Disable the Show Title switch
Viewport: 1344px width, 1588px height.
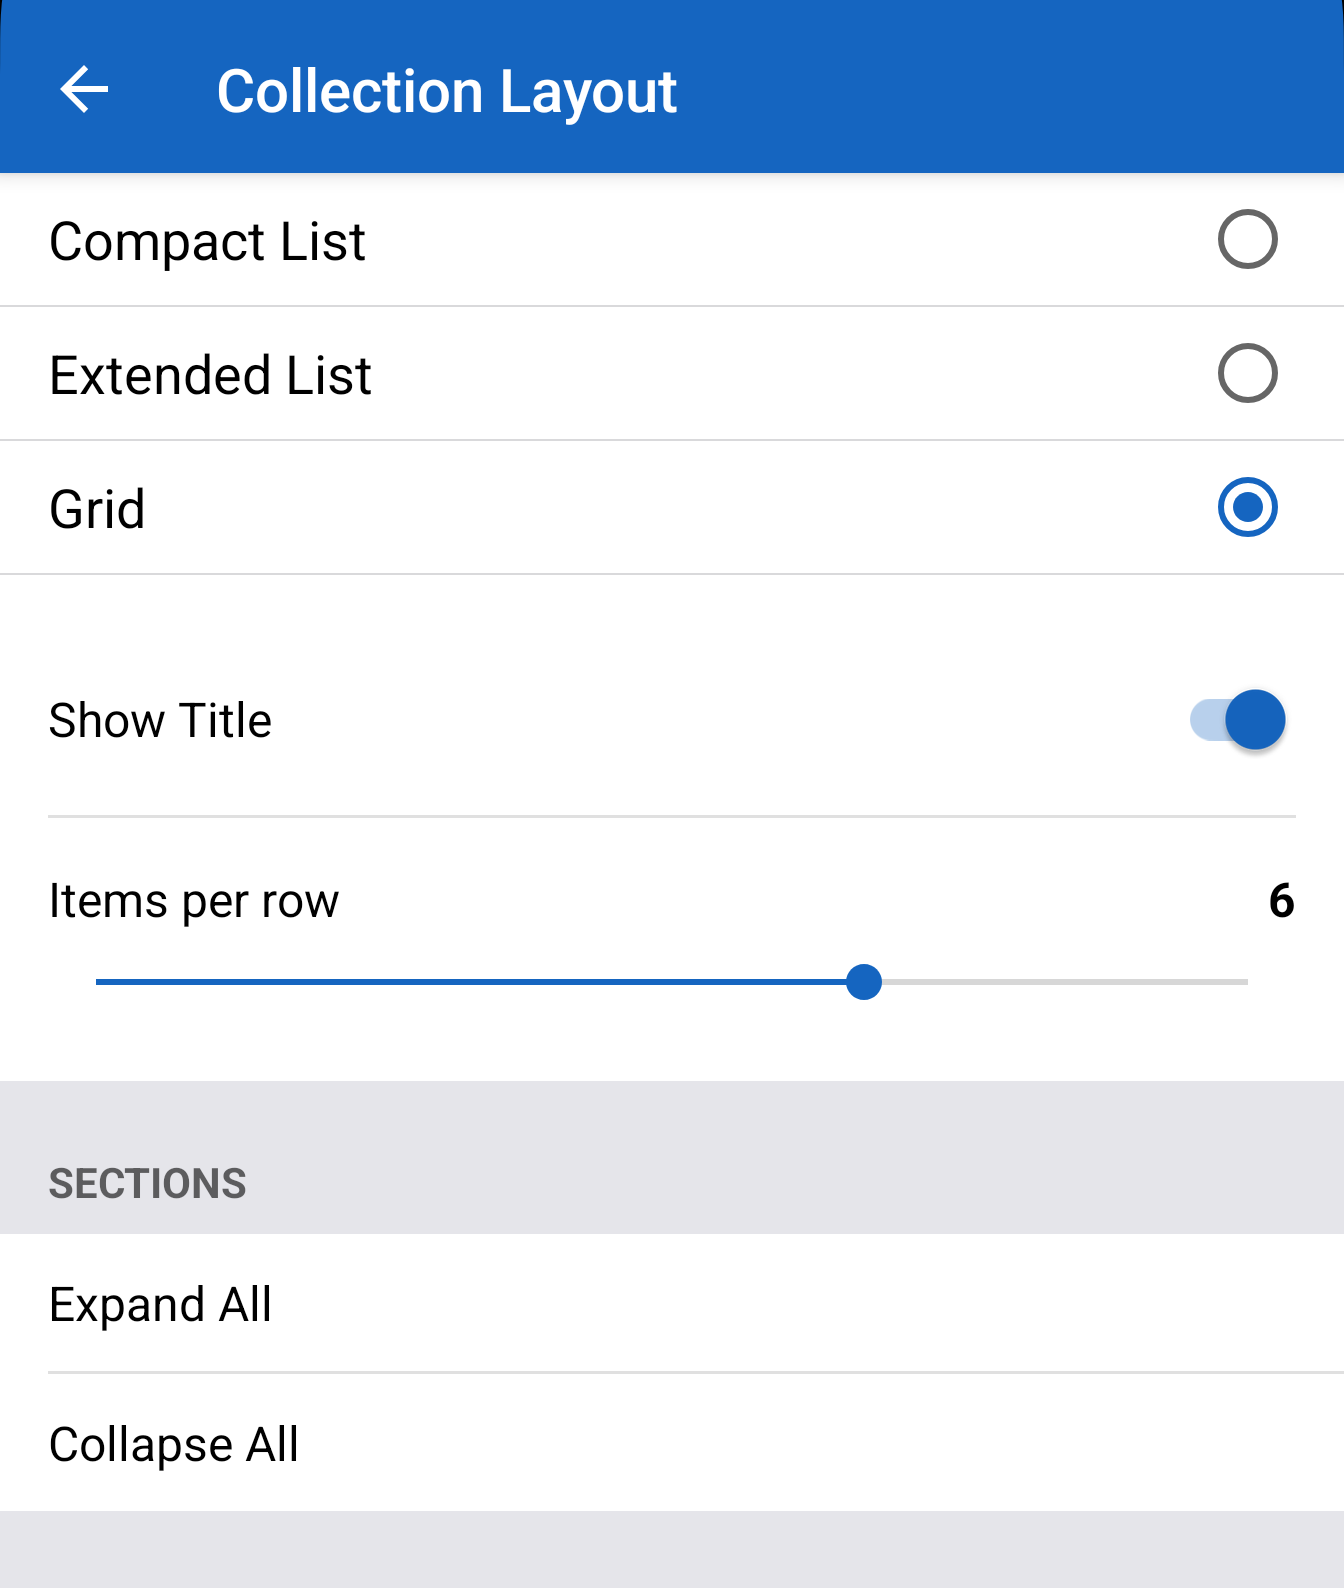coord(1238,720)
